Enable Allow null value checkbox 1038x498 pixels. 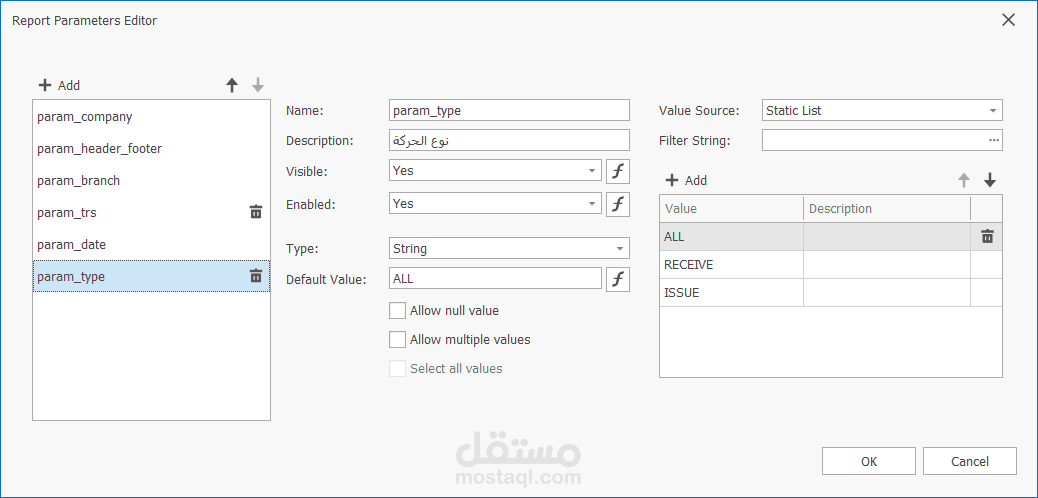398,311
